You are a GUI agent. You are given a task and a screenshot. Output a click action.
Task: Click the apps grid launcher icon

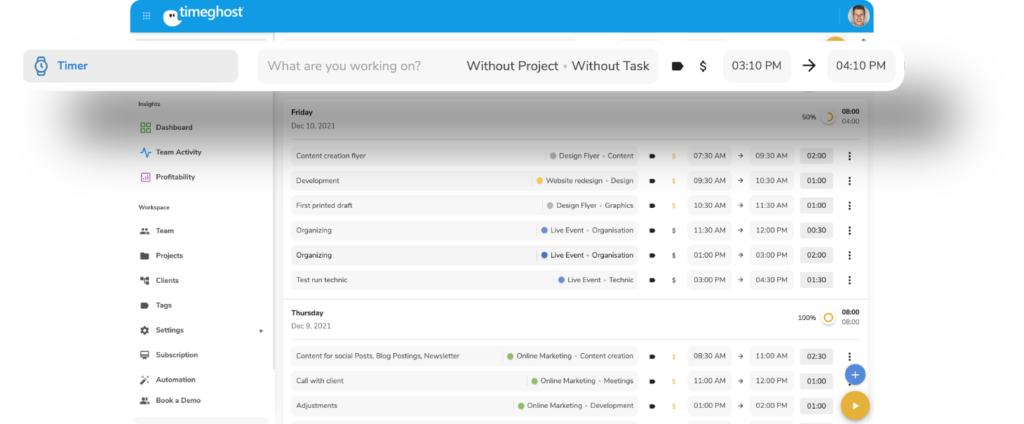click(x=147, y=15)
